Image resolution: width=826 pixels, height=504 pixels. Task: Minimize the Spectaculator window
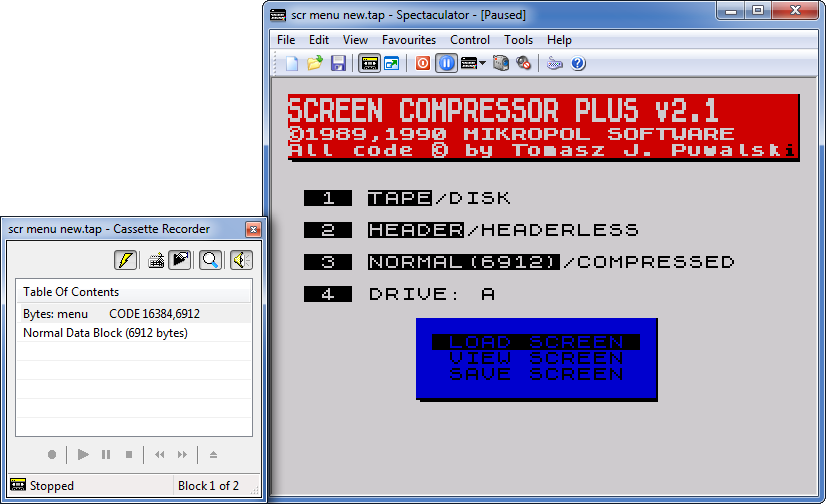(731, 11)
